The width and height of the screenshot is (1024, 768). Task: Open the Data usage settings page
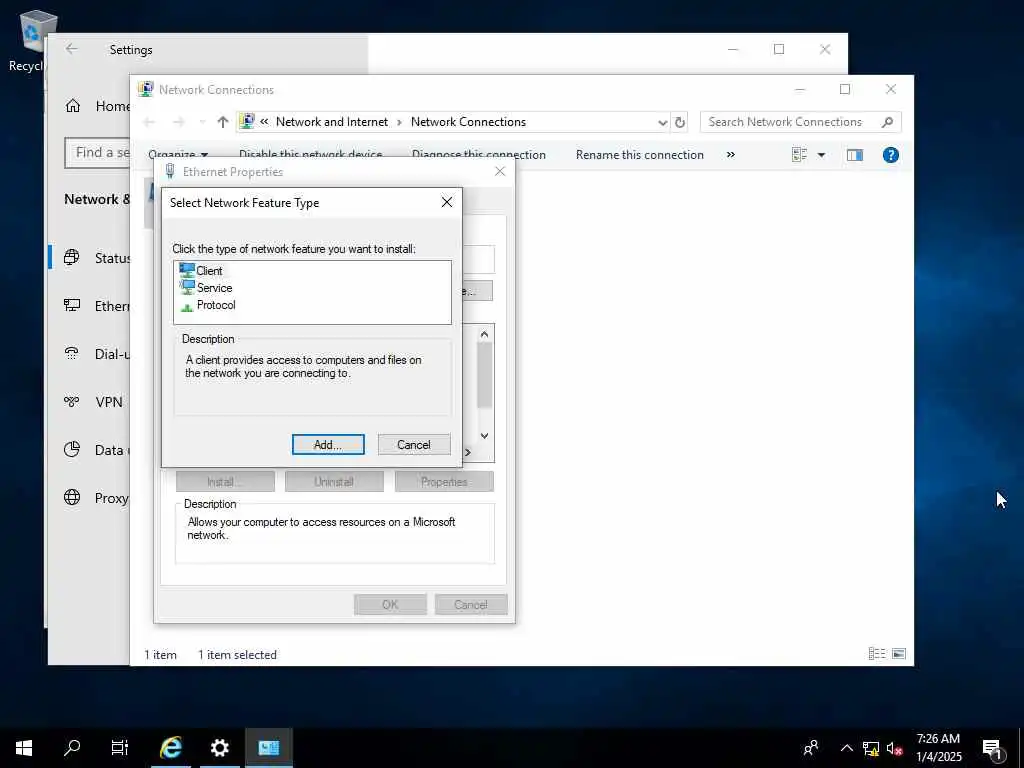pyautogui.click(x=90, y=450)
